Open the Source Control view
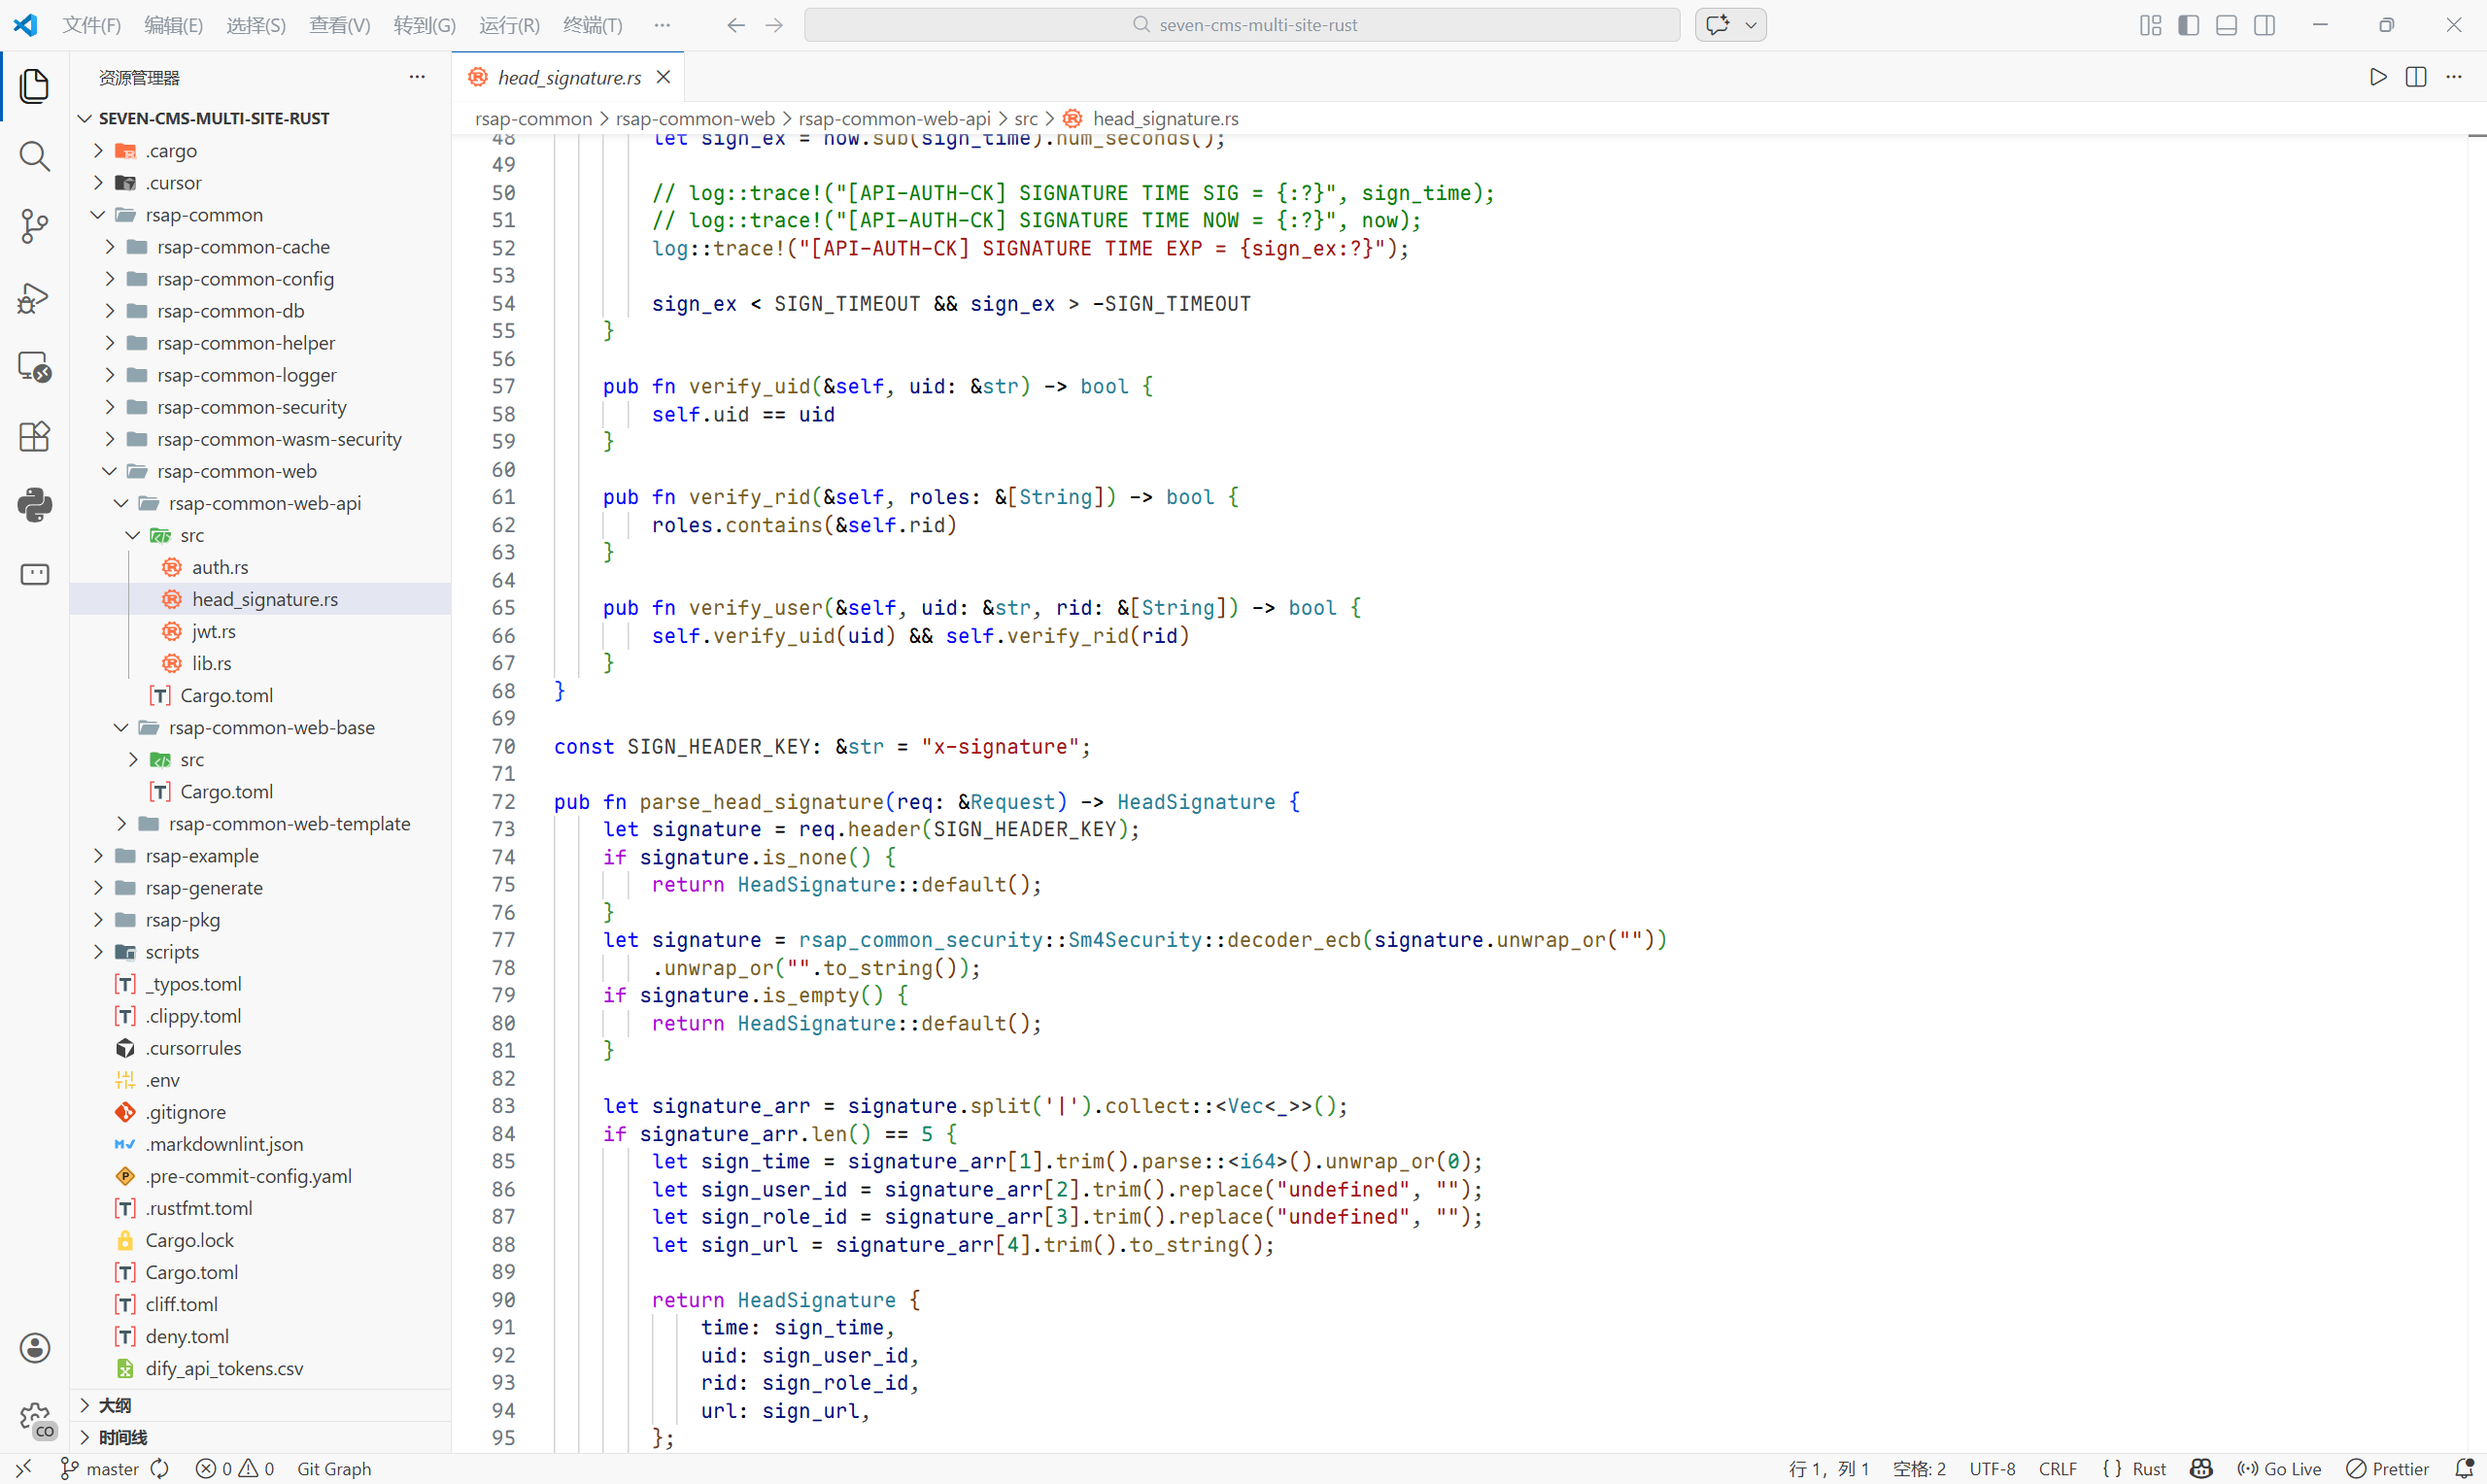Viewport: 2487px width, 1484px height. 35,226
